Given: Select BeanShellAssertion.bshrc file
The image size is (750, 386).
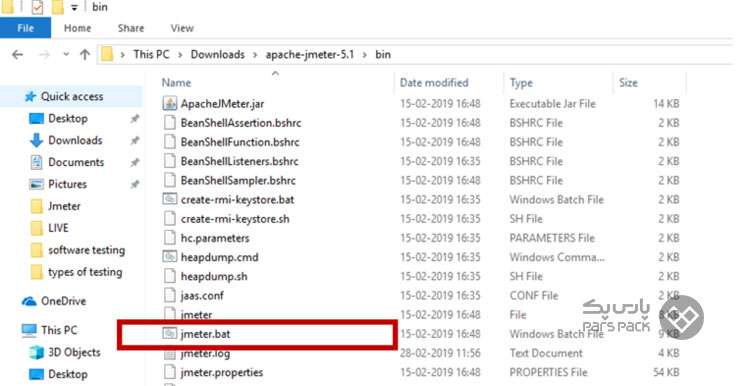Looking at the screenshot, I should [x=241, y=123].
